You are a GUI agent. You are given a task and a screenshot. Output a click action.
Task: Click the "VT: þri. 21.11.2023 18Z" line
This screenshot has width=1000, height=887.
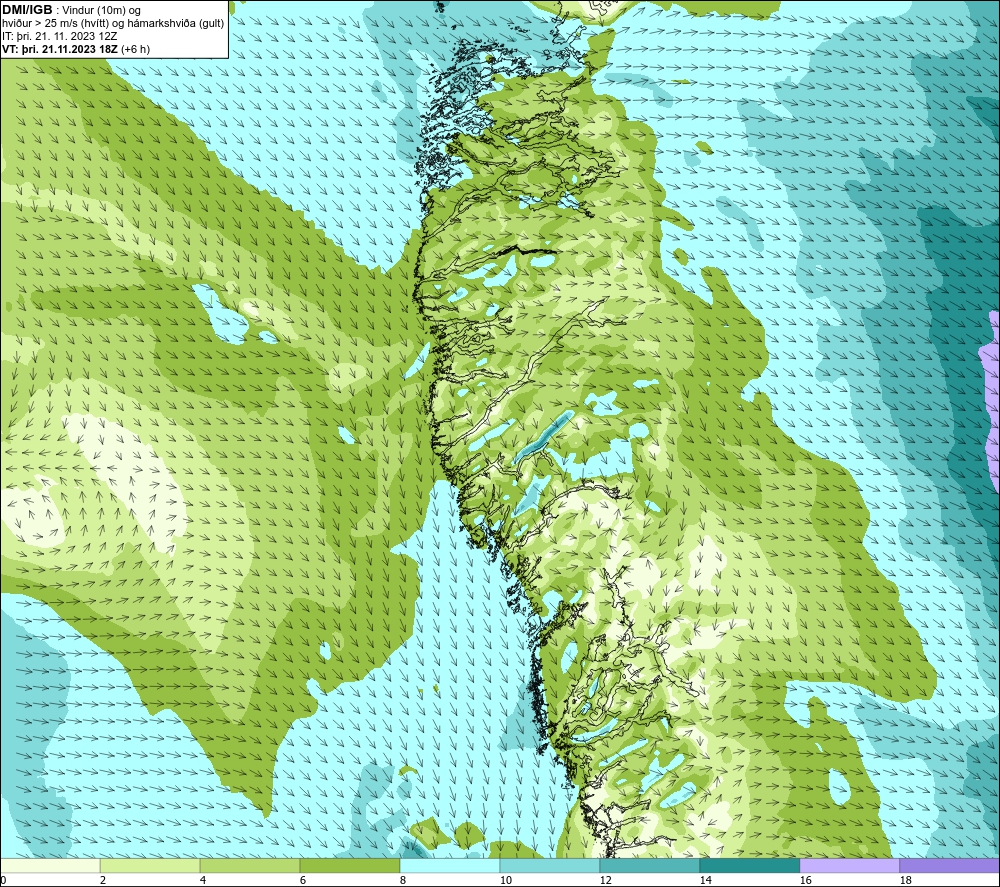coord(60,49)
